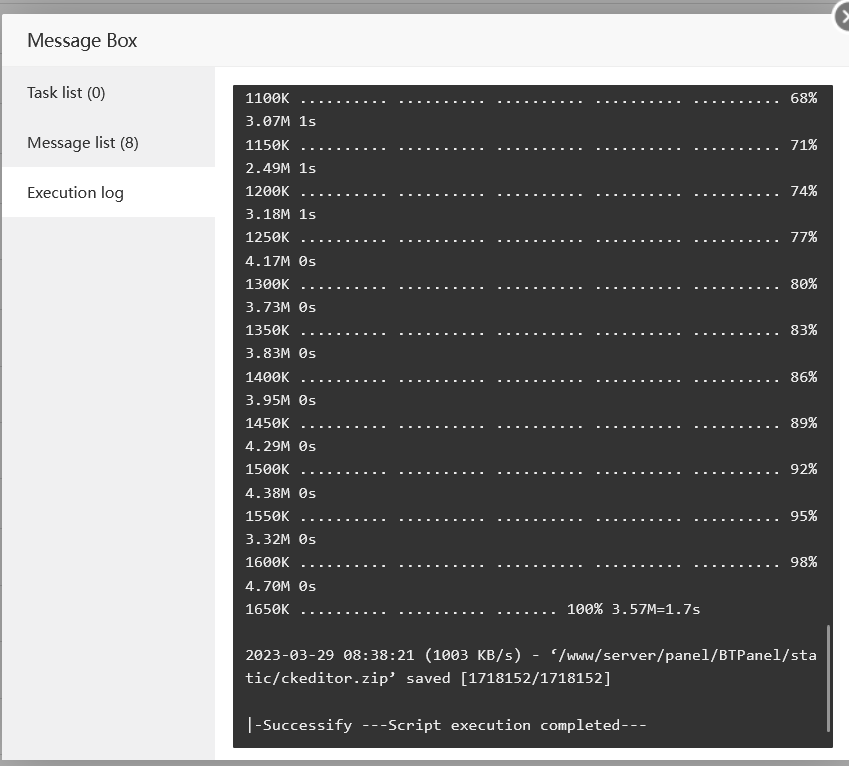This screenshot has width=849, height=766.
Task: Click the 98% progress value
Action: (805, 562)
